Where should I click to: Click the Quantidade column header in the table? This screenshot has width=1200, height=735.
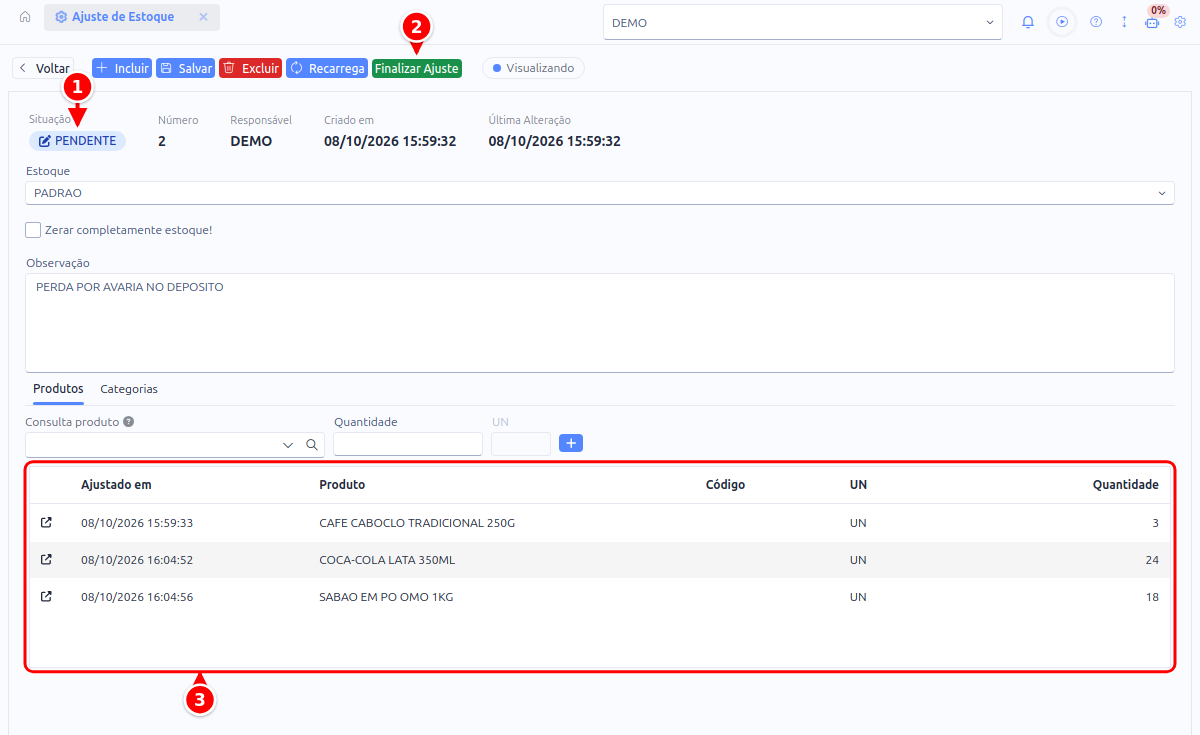(x=1125, y=485)
